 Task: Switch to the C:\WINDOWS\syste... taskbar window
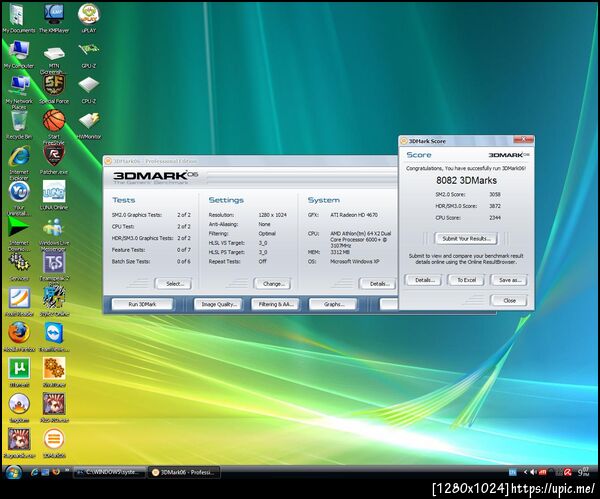coord(109,472)
